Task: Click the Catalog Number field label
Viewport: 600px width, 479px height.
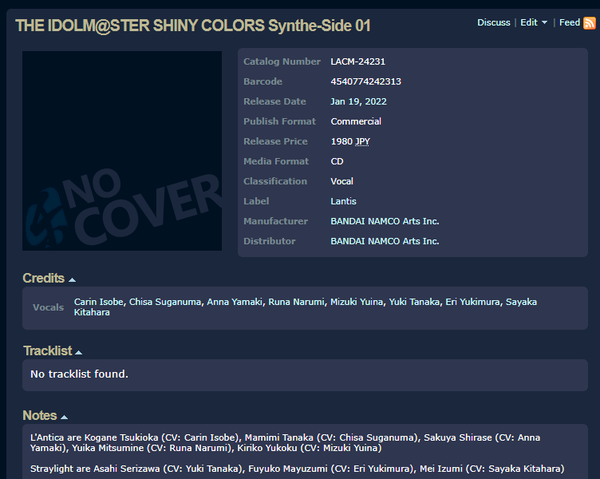Action: tap(282, 62)
